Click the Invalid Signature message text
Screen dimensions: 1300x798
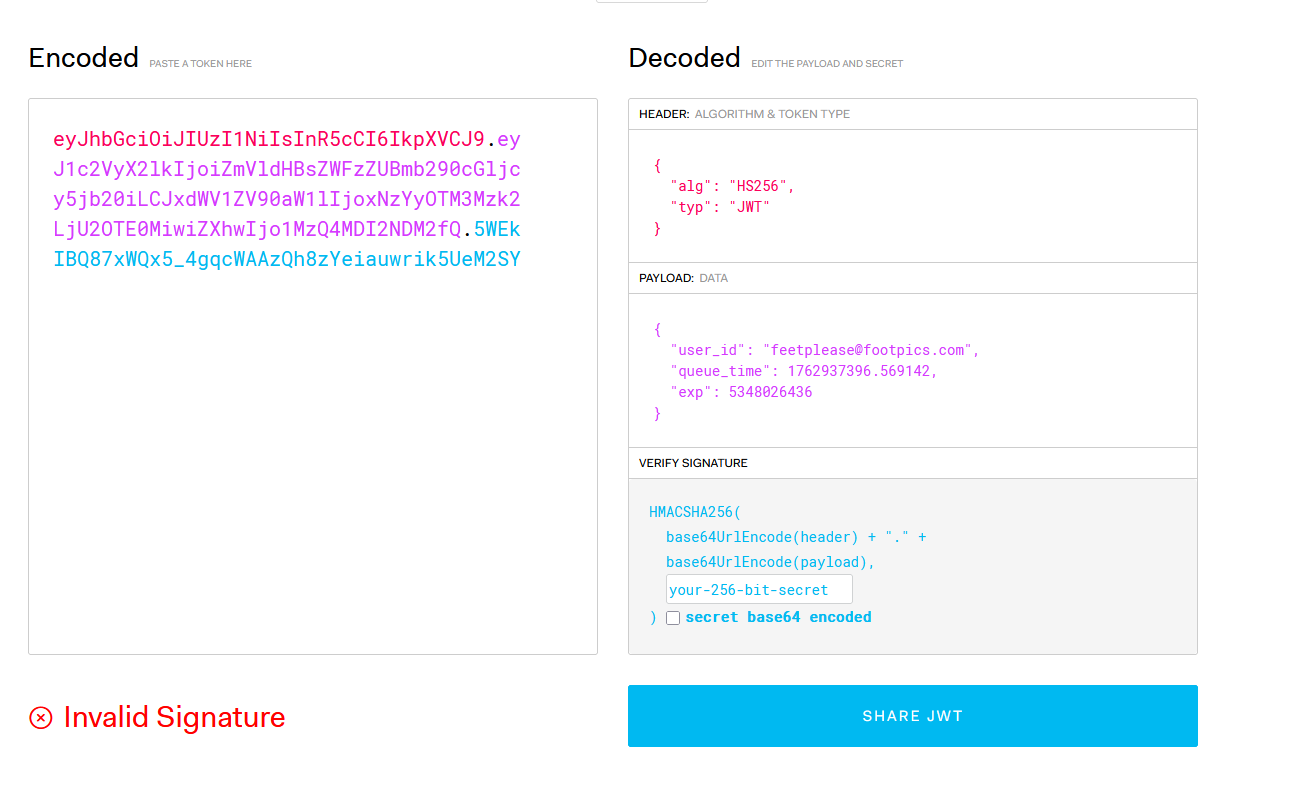click(x=174, y=717)
